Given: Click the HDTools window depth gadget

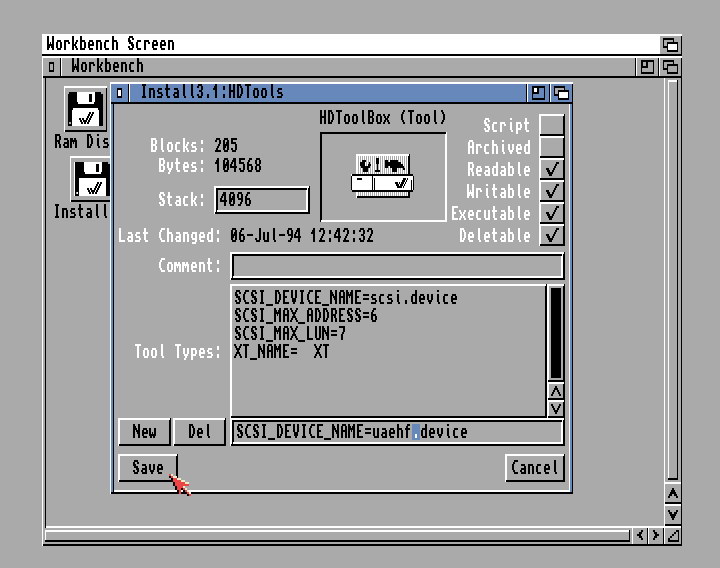Looking at the screenshot, I should click(561, 93).
